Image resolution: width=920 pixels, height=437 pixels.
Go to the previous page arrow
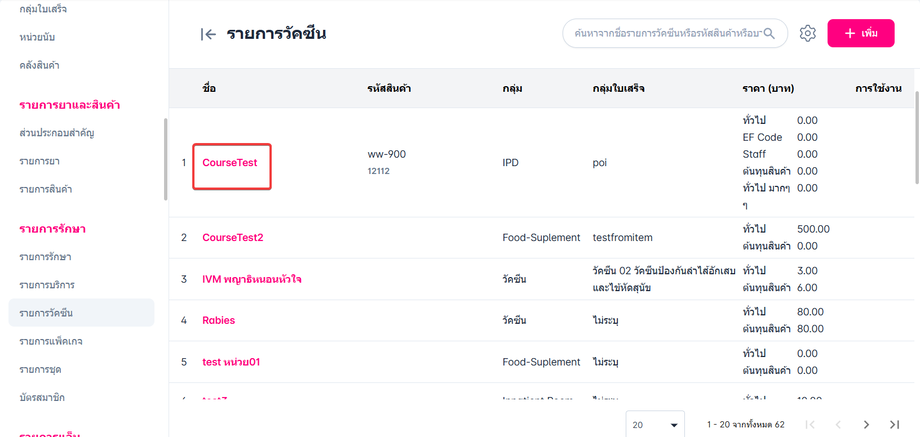point(838,425)
